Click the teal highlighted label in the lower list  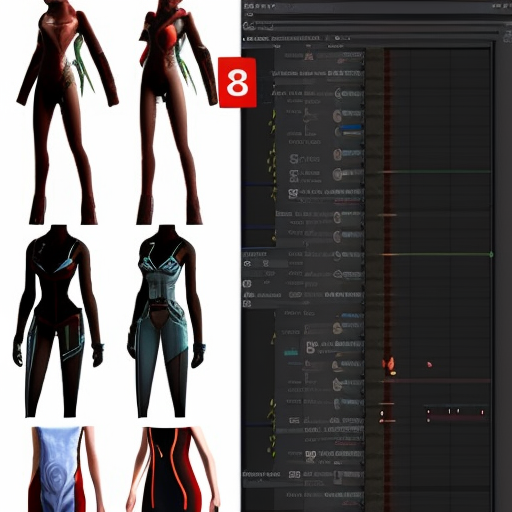click(x=291, y=352)
